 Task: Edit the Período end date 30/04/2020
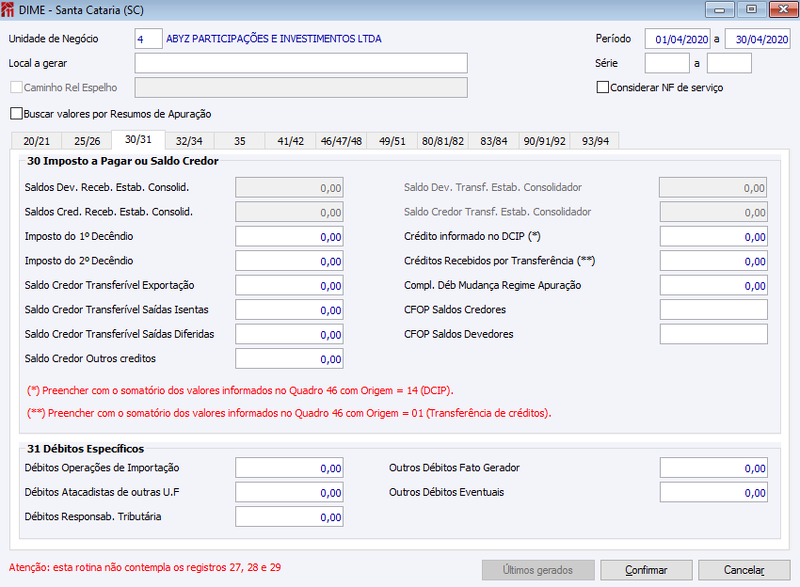(758, 39)
